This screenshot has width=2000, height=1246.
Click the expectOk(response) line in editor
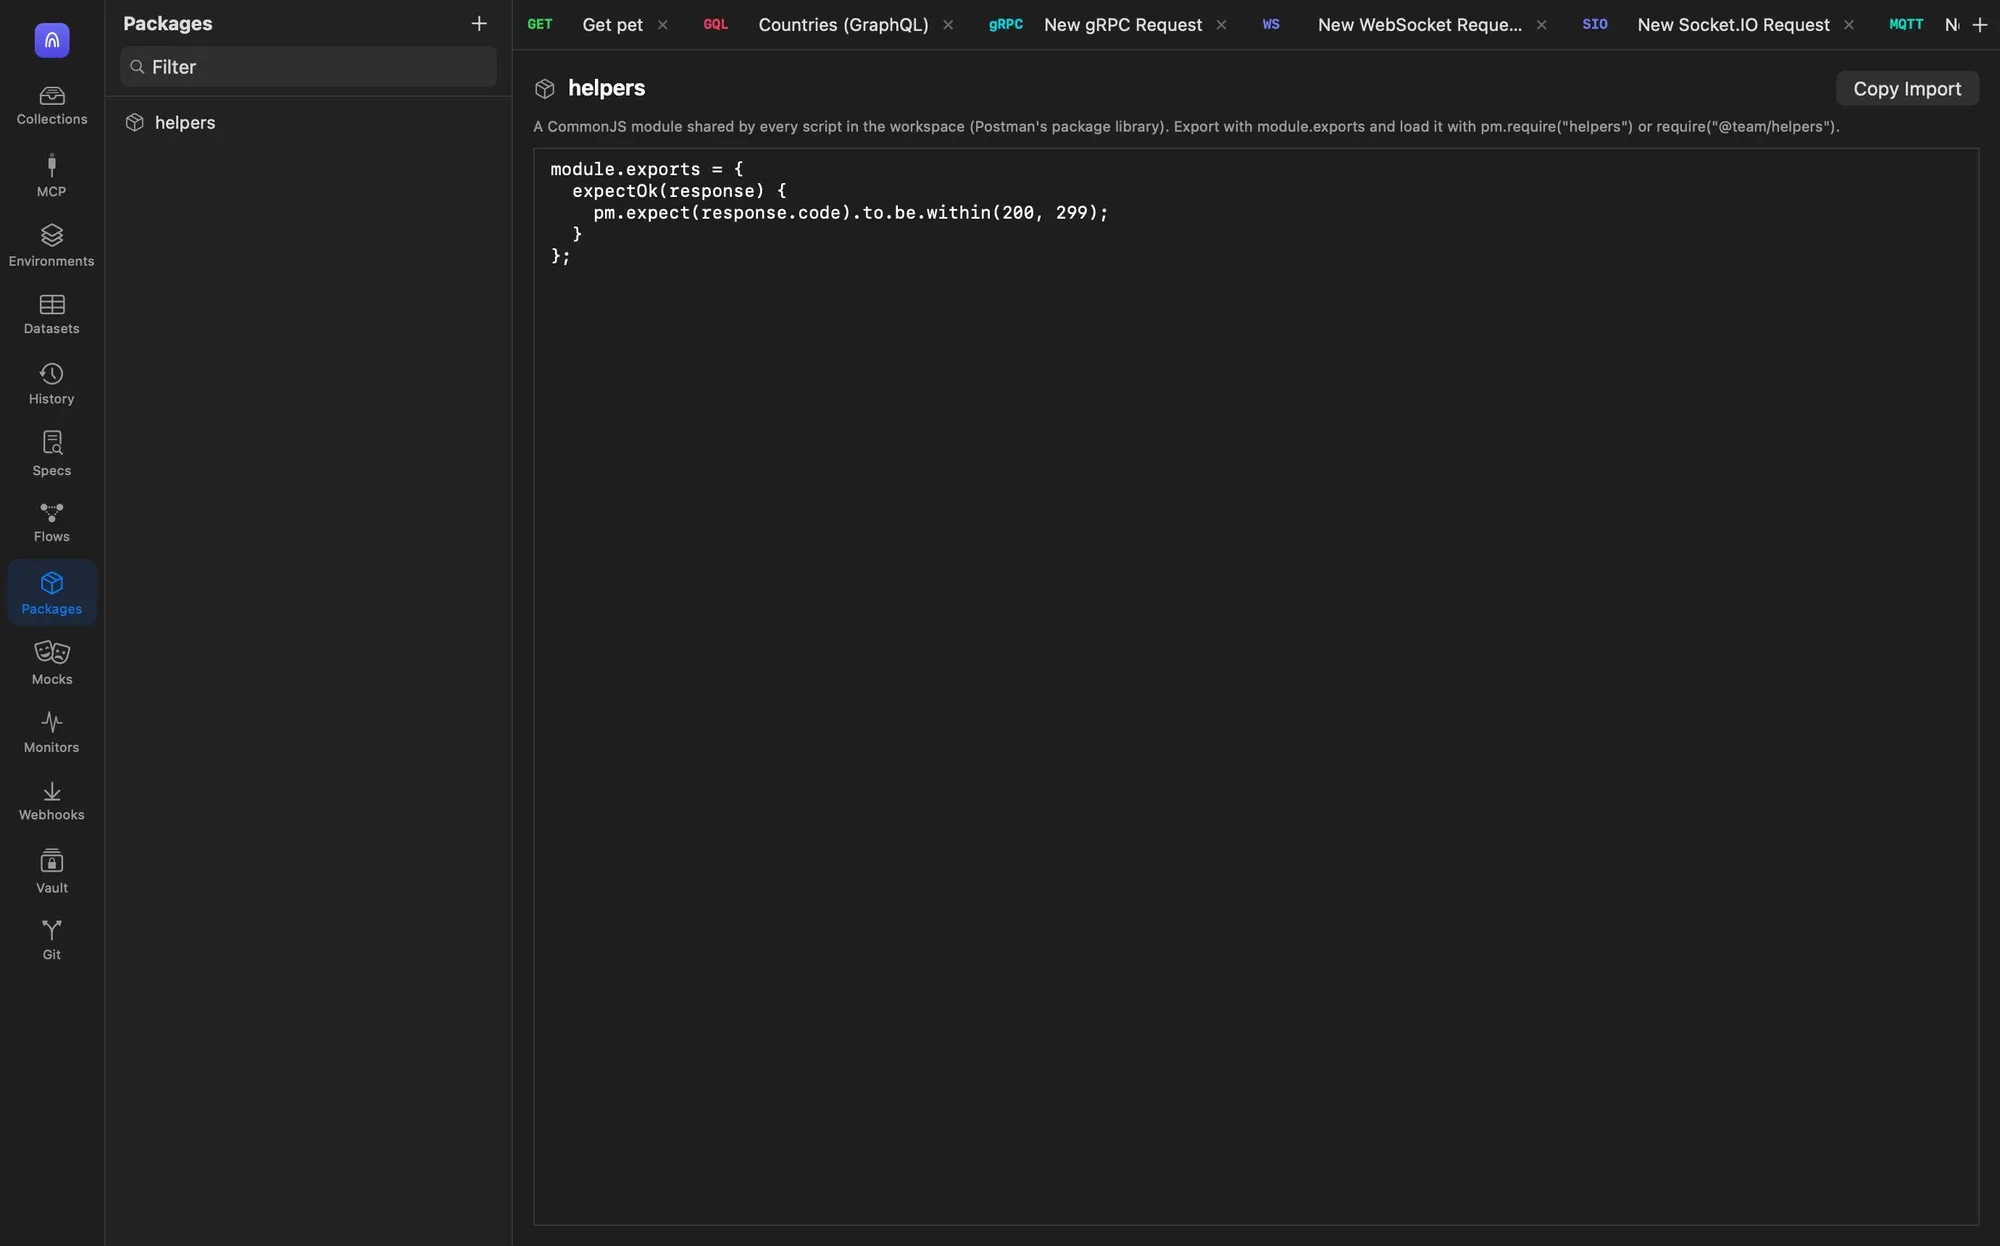[x=679, y=191]
